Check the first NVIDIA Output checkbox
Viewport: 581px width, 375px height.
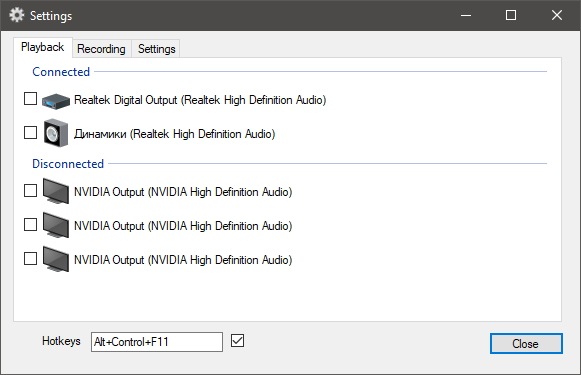[x=30, y=191]
